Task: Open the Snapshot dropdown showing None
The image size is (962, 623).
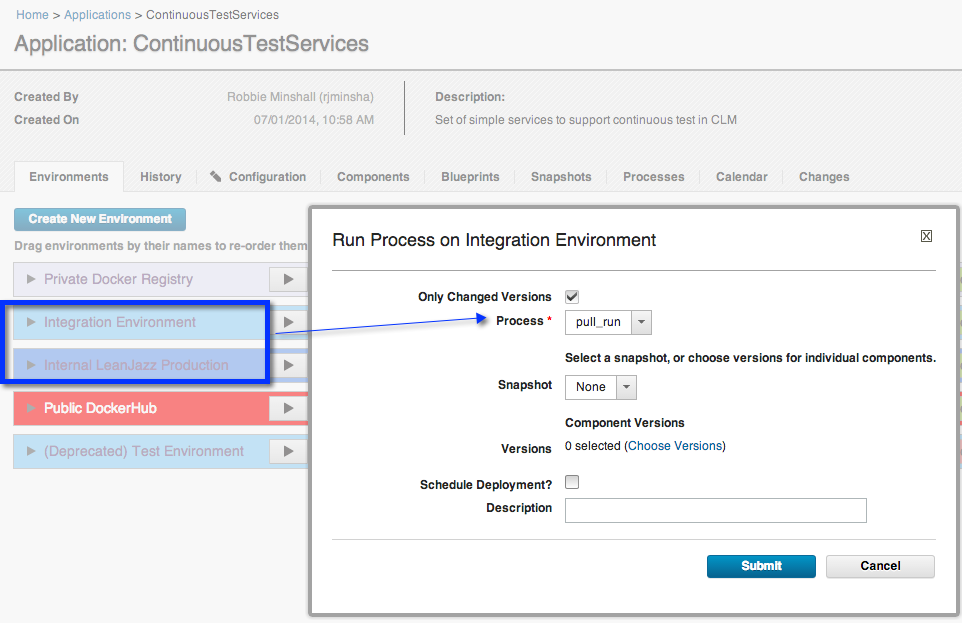Action: pos(625,387)
